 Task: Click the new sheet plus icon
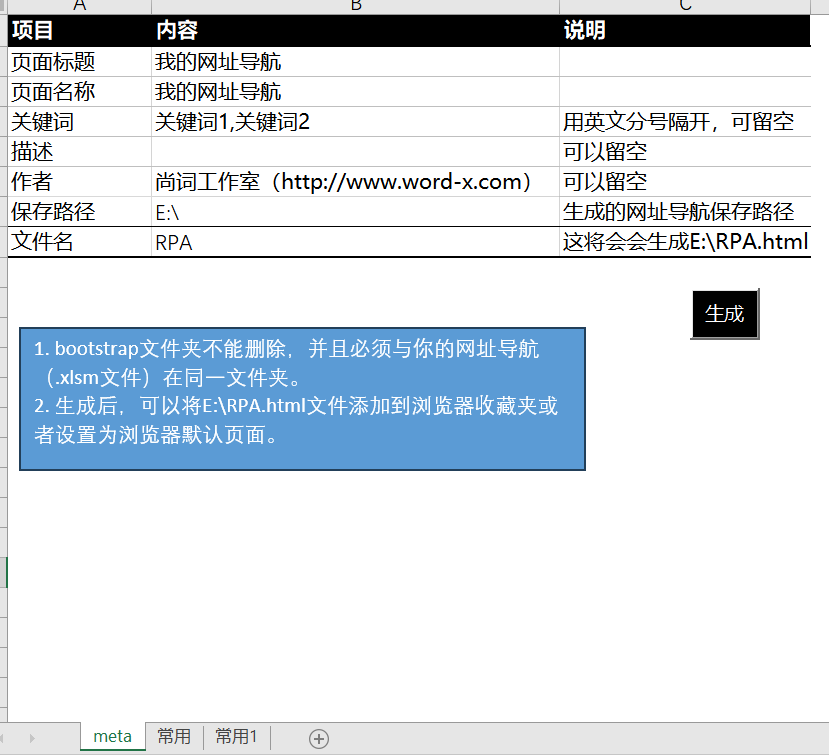click(319, 739)
